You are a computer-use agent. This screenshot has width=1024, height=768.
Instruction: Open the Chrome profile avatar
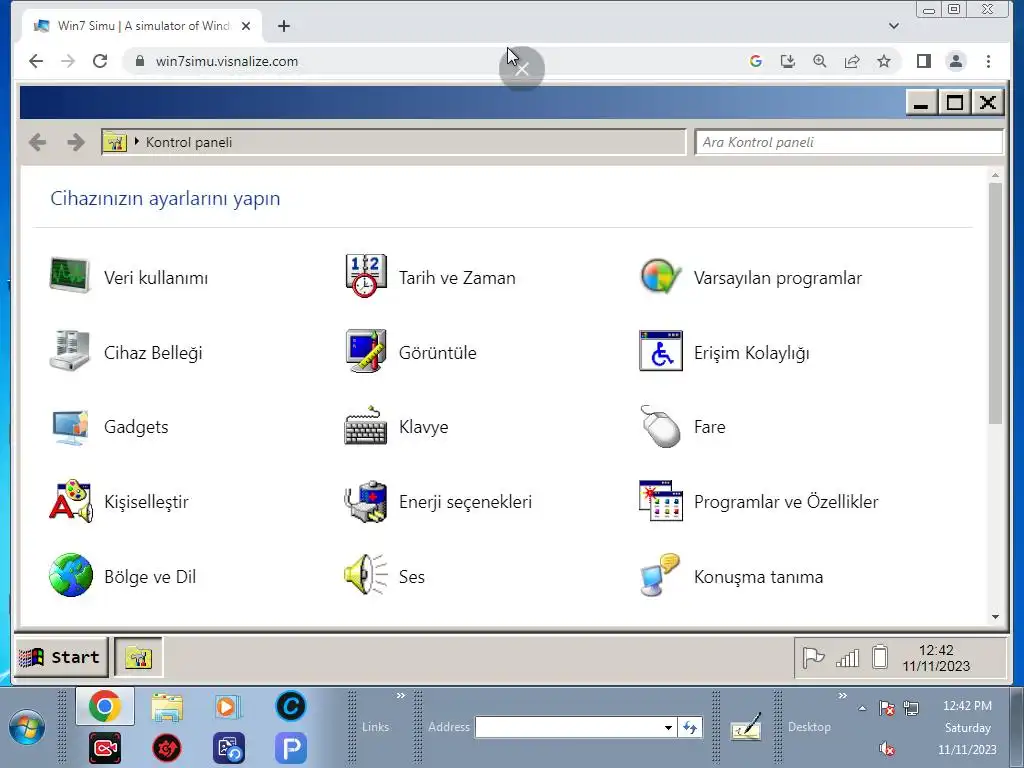(x=955, y=61)
